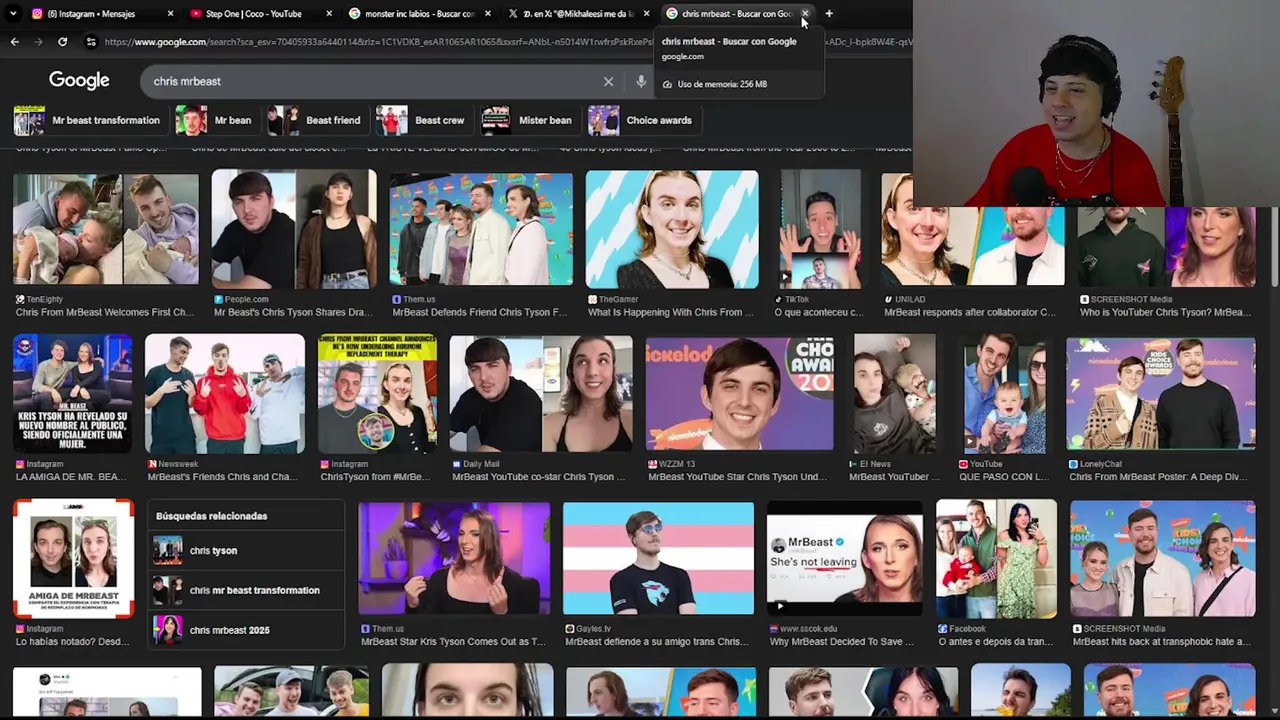The height and width of the screenshot is (720, 1280).
Task: Open link Why MrBeast Decided To Save
Action: (841, 642)
